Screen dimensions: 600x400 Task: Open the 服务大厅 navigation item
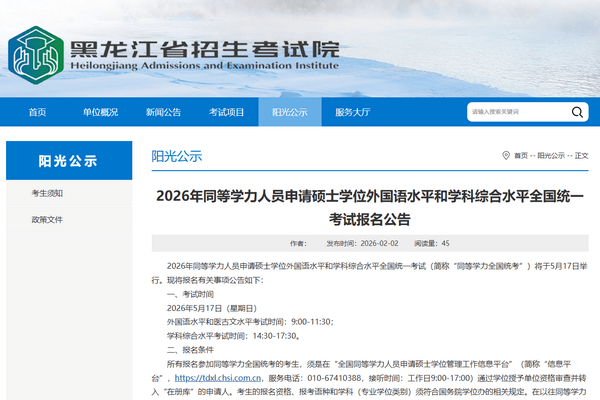coord(353,112)
